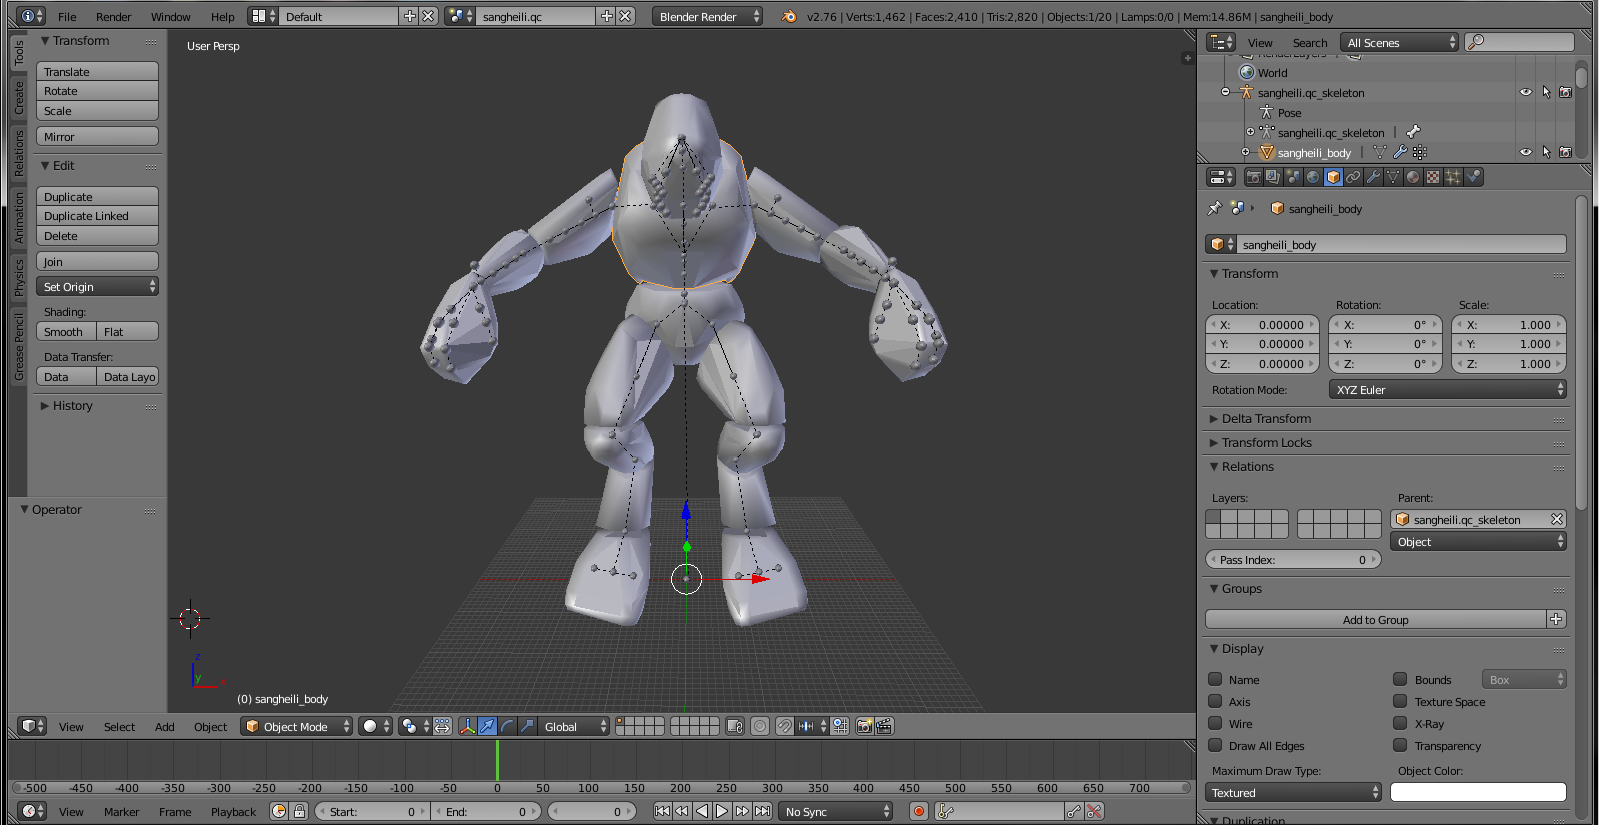The width and height of the screenshot is (1599, 825).
Task: Enable the Wire display checkbox
Action: pyautogui.click(x=1215, y=723)
